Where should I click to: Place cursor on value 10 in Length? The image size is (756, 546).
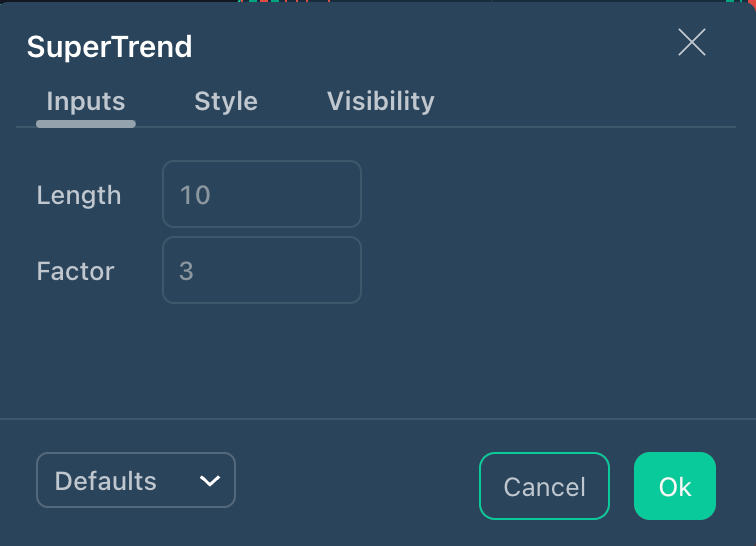click(x=195, y=195)
